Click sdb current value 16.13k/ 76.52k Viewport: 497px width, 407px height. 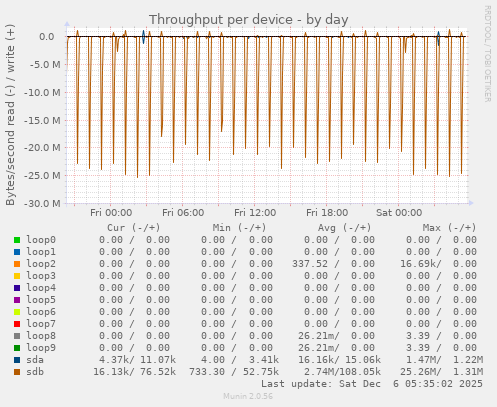(134, 372)
